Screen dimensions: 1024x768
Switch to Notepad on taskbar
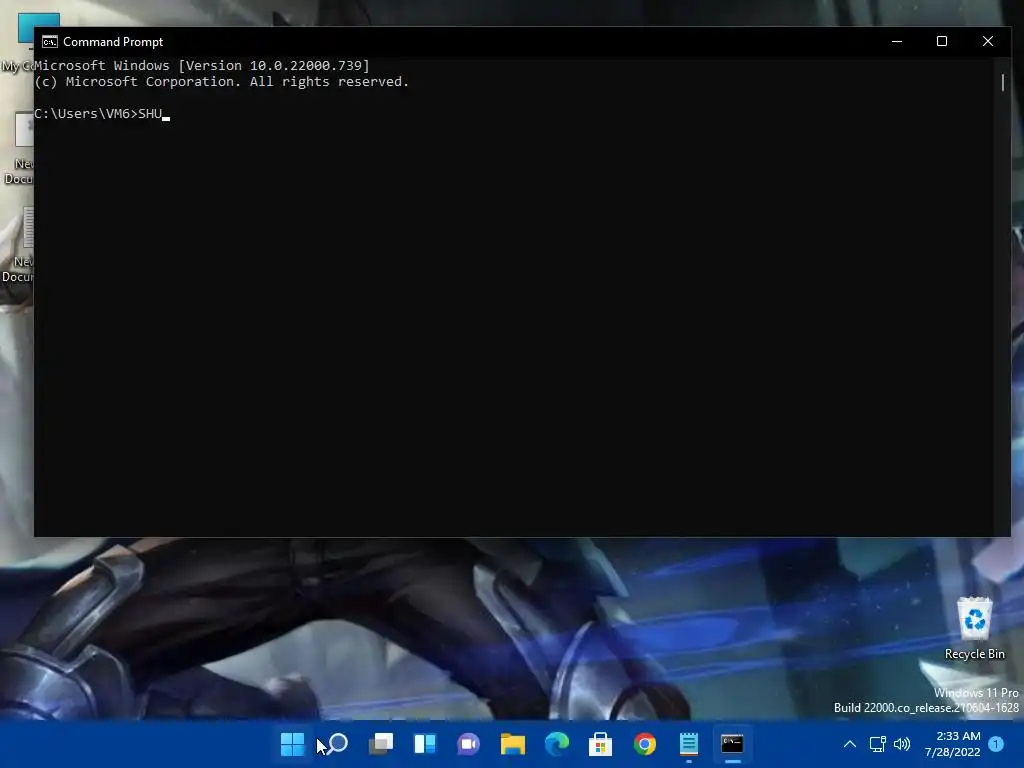tap(688, 744)
